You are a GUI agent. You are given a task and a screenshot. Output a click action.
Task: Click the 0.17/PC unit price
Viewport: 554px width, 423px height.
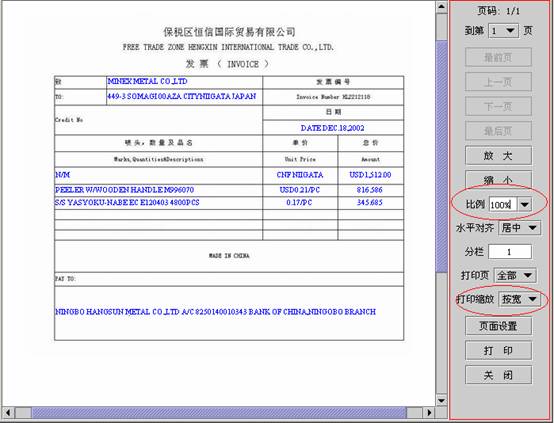pos(299,202)
